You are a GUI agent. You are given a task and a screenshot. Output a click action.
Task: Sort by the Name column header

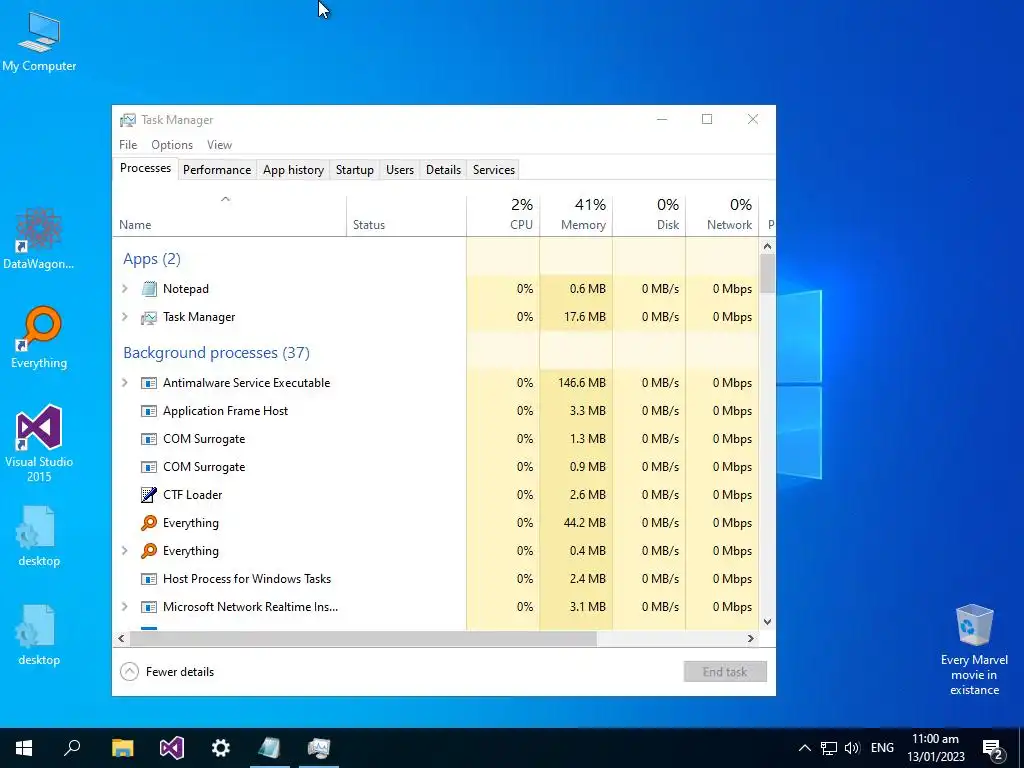point(229,216)
